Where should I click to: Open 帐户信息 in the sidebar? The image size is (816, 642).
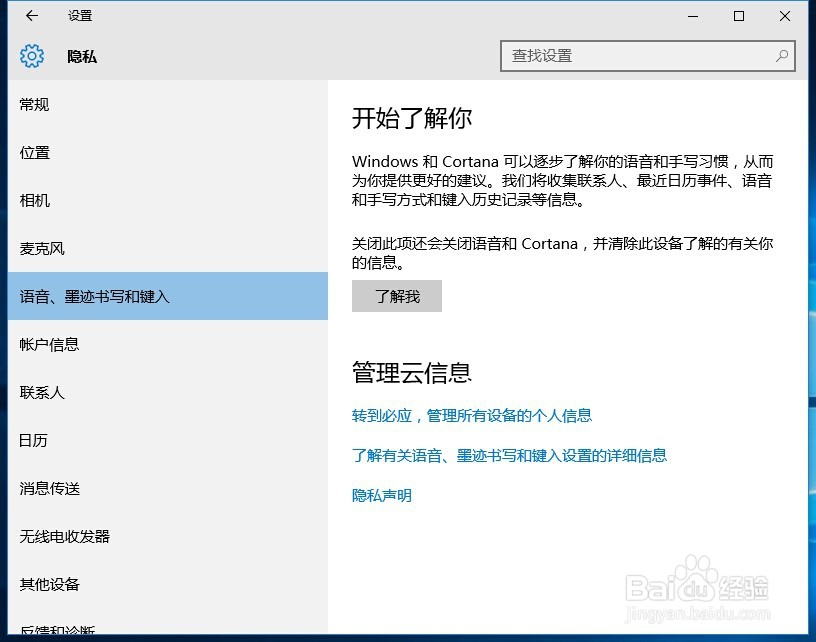[168, 344]
